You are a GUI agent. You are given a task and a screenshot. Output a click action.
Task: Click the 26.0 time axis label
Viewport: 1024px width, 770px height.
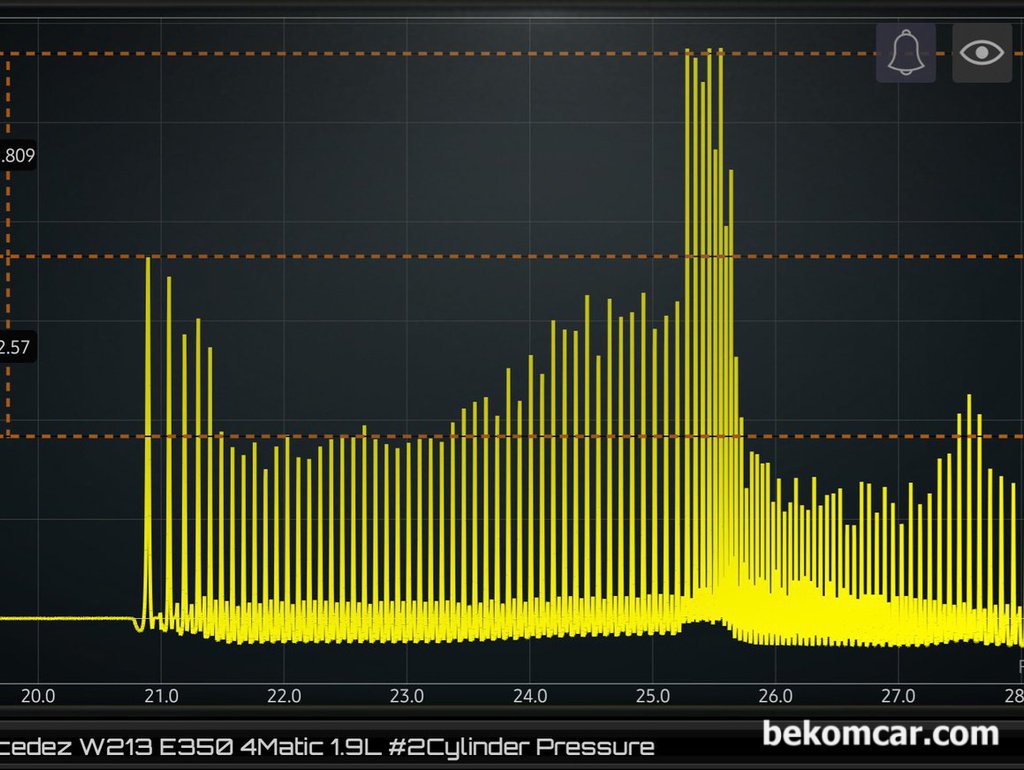click(776, 696)
